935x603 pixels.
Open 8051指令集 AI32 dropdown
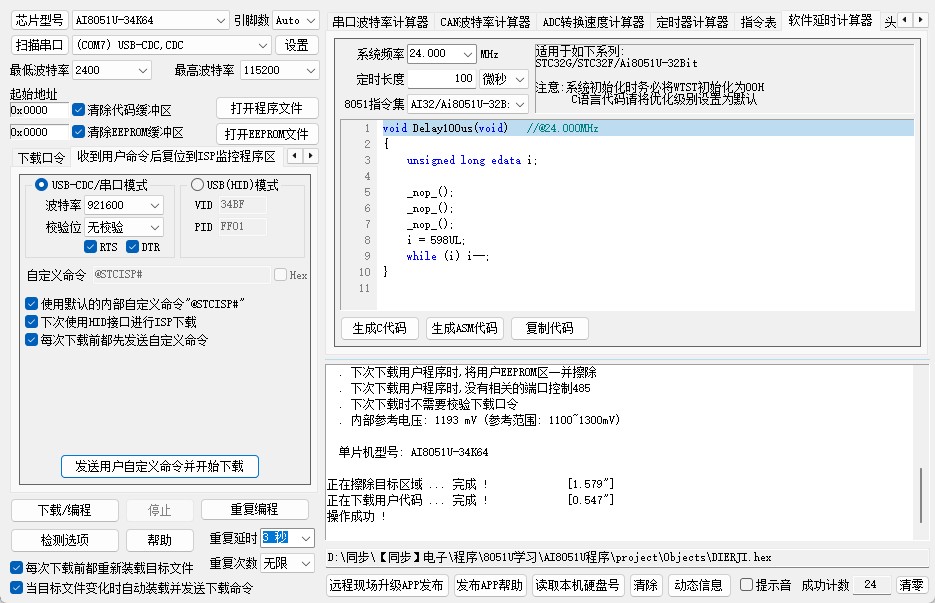(468, 104)
